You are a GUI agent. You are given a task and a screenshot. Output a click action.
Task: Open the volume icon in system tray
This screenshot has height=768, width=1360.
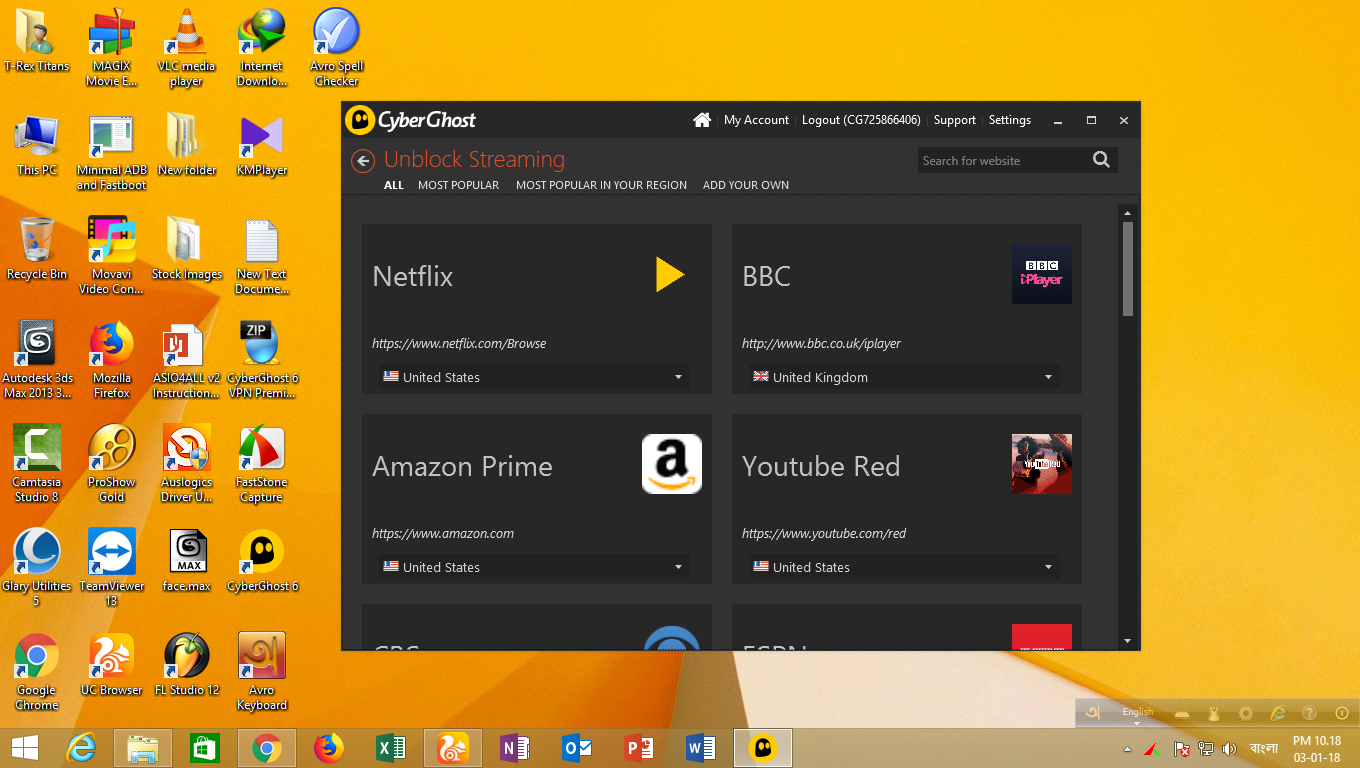click(x=1229, y=749)
